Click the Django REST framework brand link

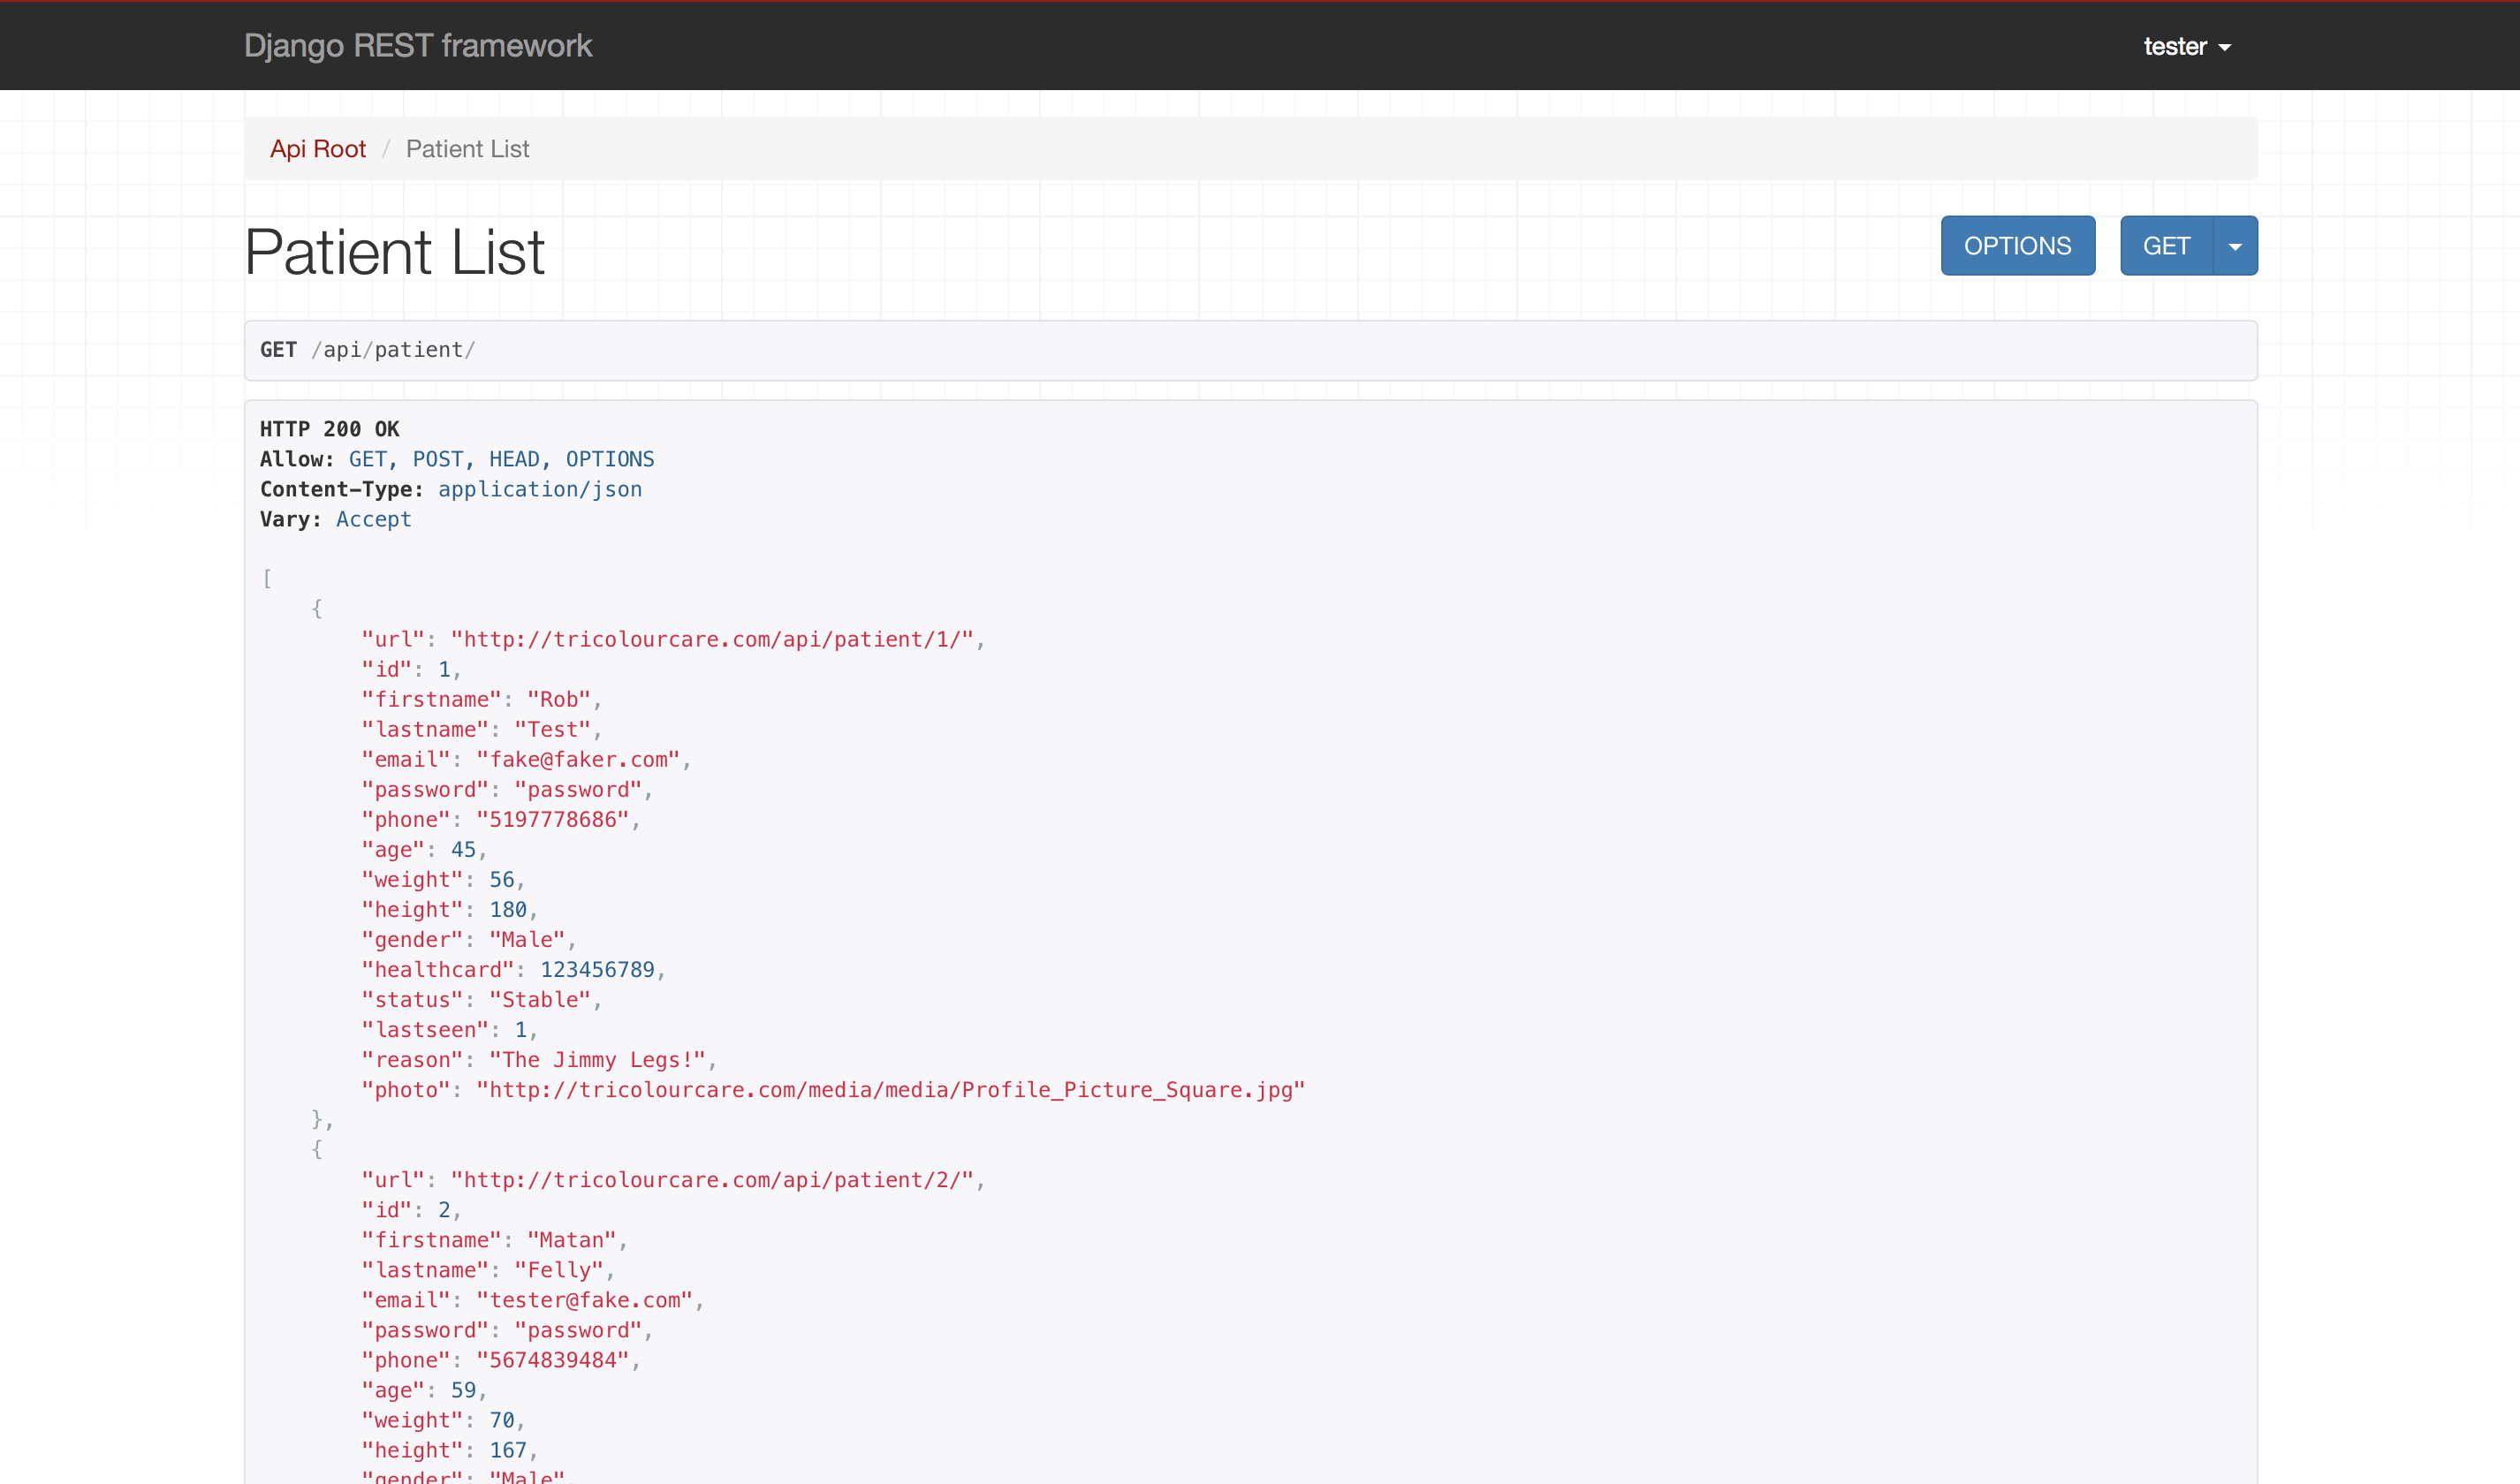[418, 46]
